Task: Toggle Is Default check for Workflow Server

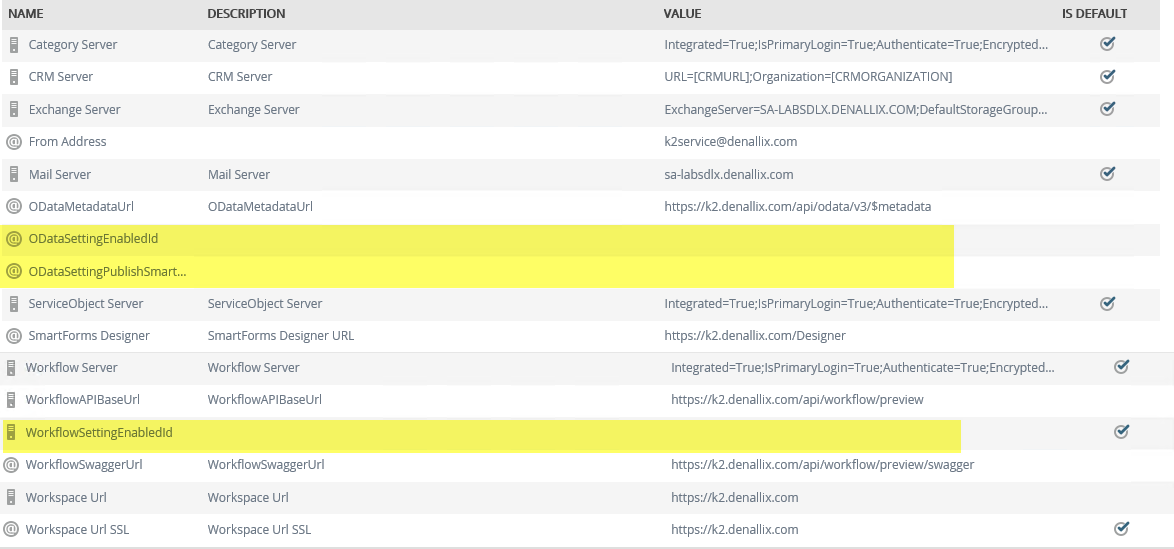Action: 1121,366
